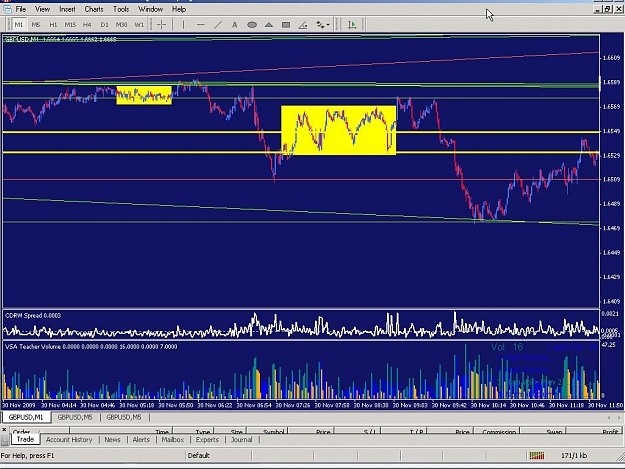Image resolution: width=625 pixels, height=469 pixels.
Task: Click the 1.6449 price scale label
Action: 611,253
